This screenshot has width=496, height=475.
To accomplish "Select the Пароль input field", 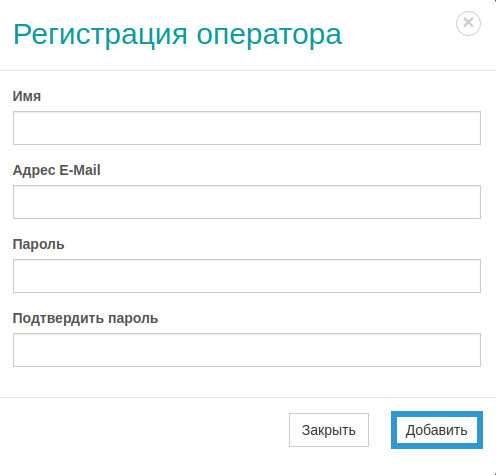I will (x=247, y=276).
